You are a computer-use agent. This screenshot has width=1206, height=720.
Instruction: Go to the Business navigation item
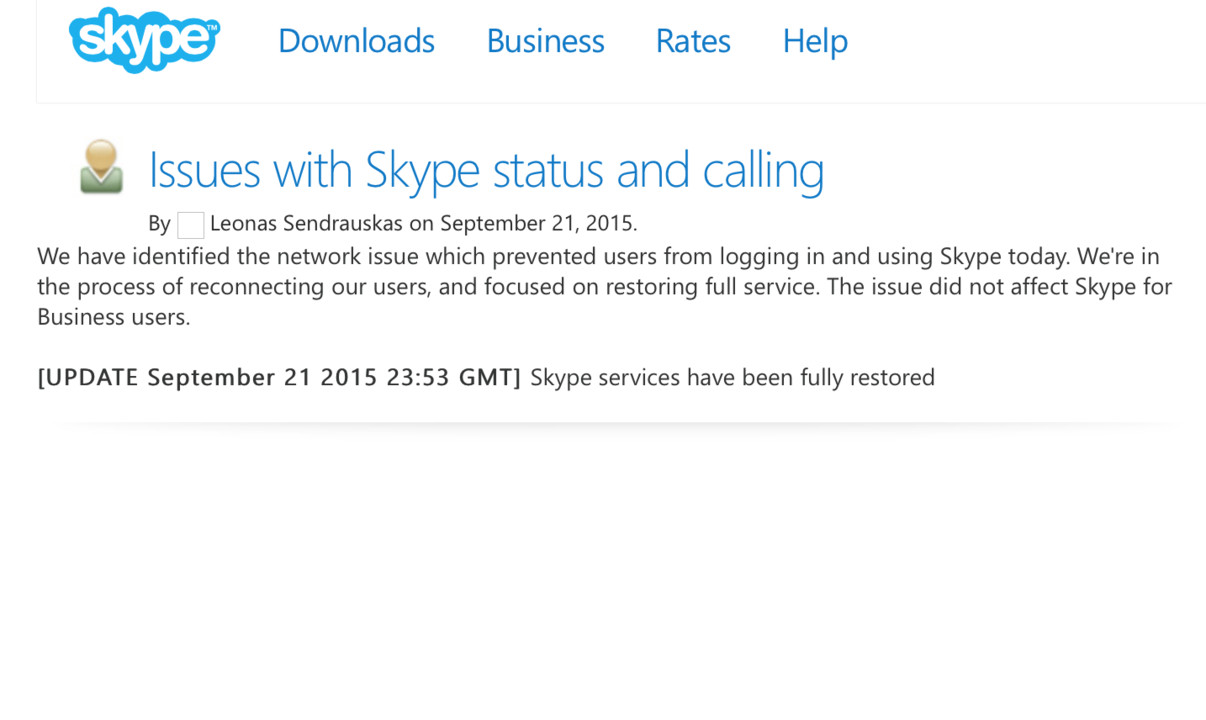point(545,41)
